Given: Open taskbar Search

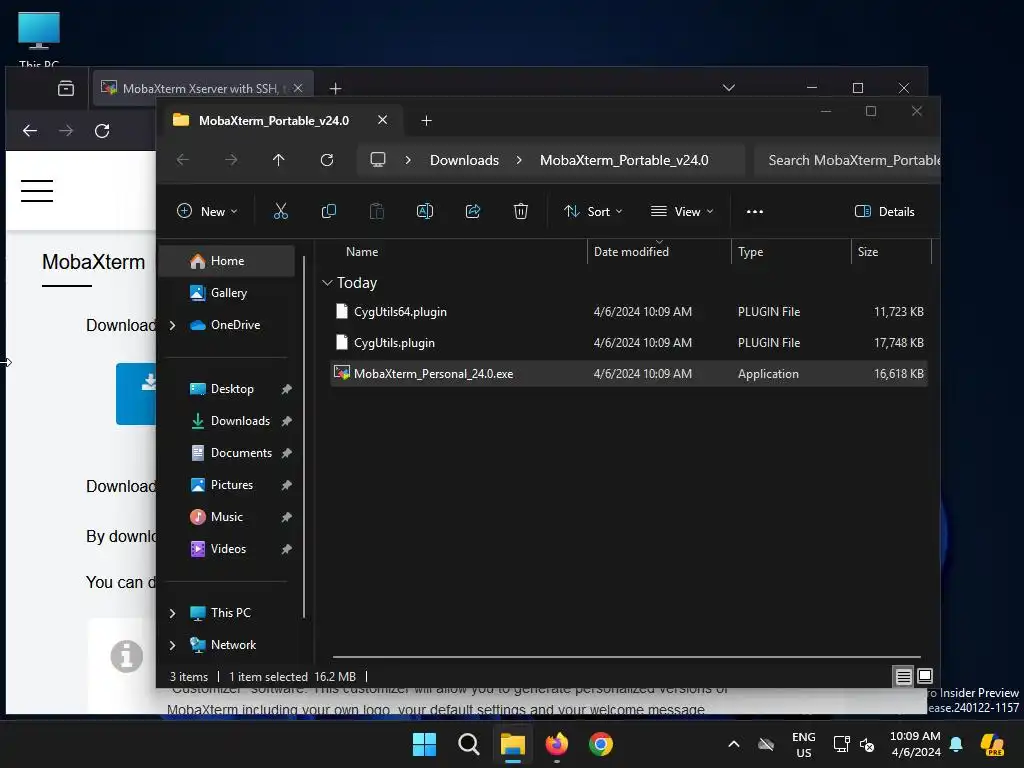Looking at the screenshot, I should (x=469, y=744).
